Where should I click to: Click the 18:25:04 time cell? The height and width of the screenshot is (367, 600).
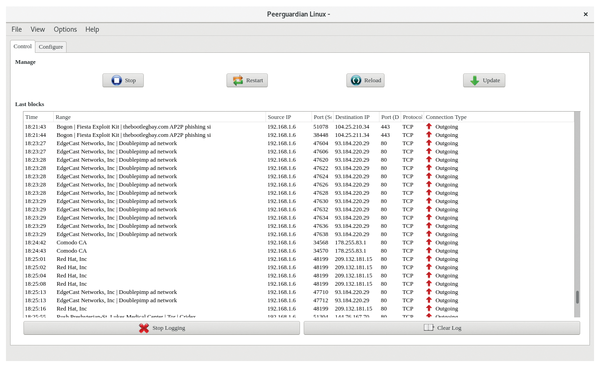[36, 276]
